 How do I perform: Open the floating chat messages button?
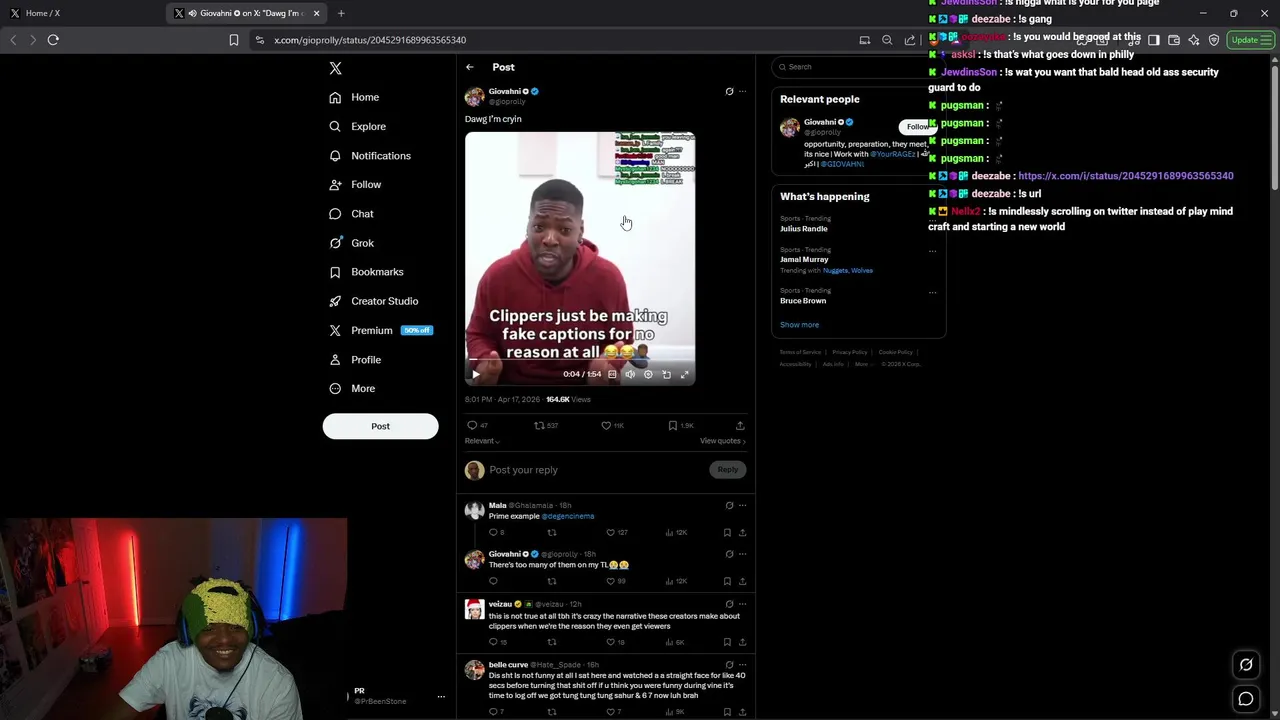[x=1246, y=699]
